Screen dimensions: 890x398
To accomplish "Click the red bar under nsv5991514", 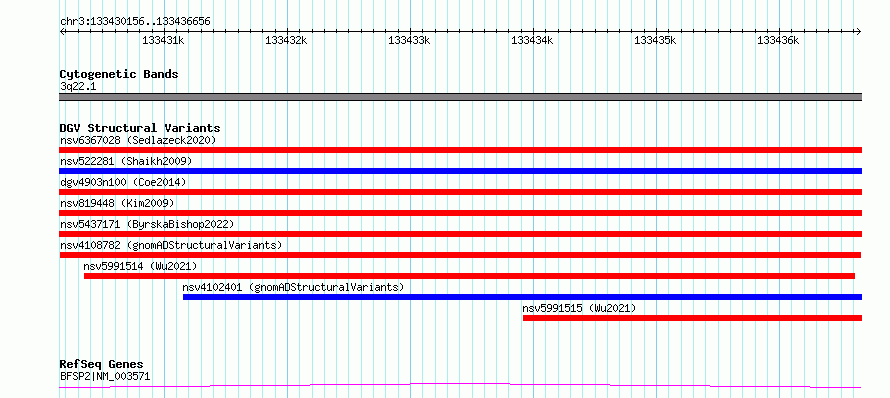I will [469, 276].
